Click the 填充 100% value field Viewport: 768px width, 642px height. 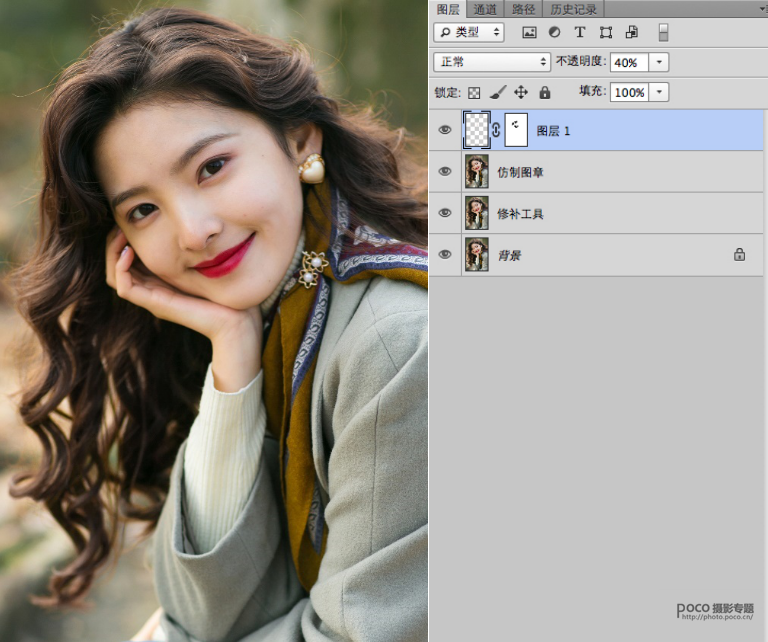[x=629, y=92]
